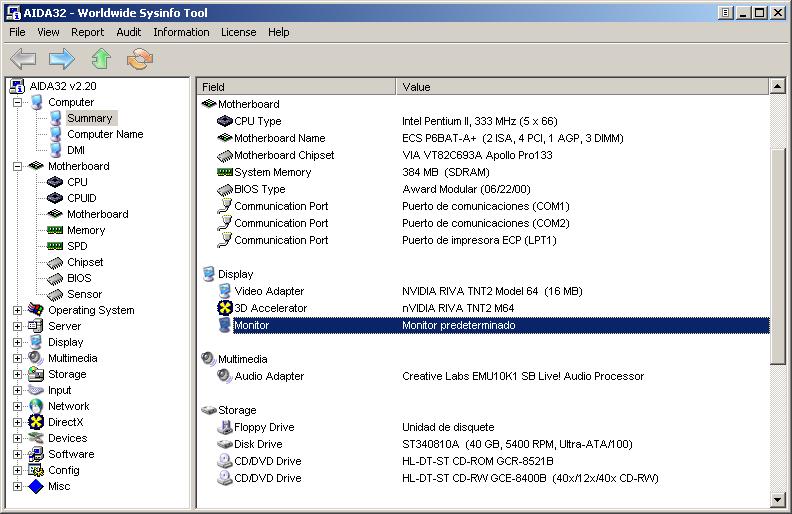The height and width of the screenshot is (514, 792).
Task: Open the Report menu
Action: (x=87, y=32)
